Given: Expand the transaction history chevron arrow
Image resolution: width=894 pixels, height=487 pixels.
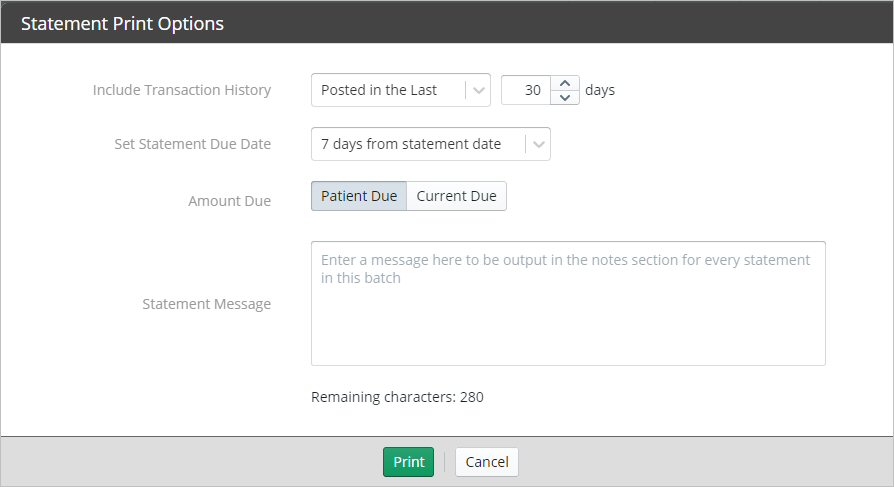Looking at the screenshot, I should point(479,90).
